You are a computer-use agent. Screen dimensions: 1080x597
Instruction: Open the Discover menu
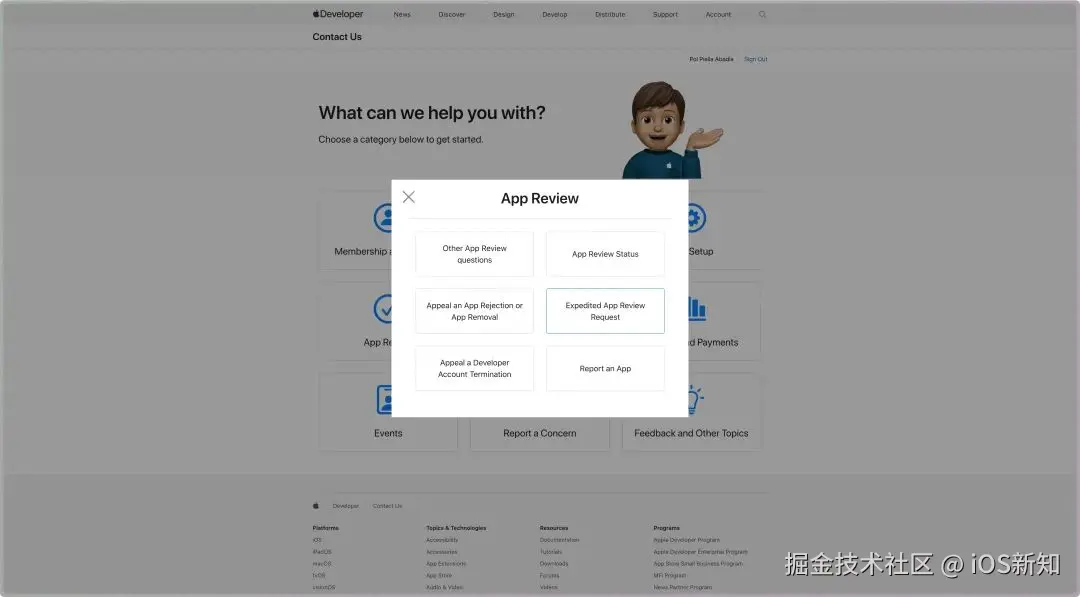452,14
